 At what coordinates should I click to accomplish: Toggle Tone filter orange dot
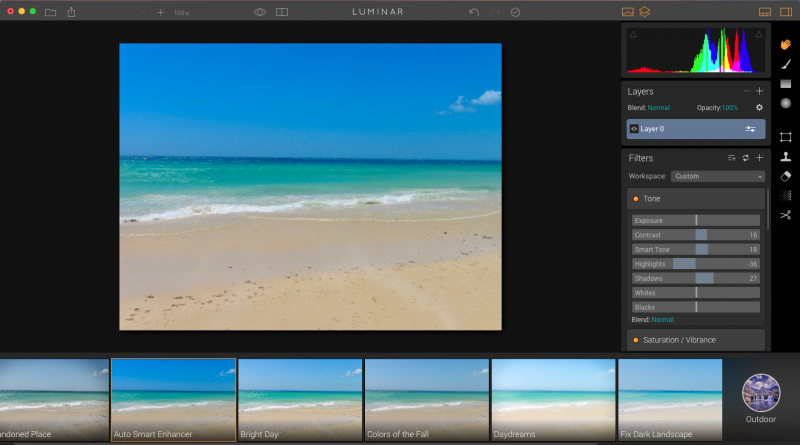[636, 199]
